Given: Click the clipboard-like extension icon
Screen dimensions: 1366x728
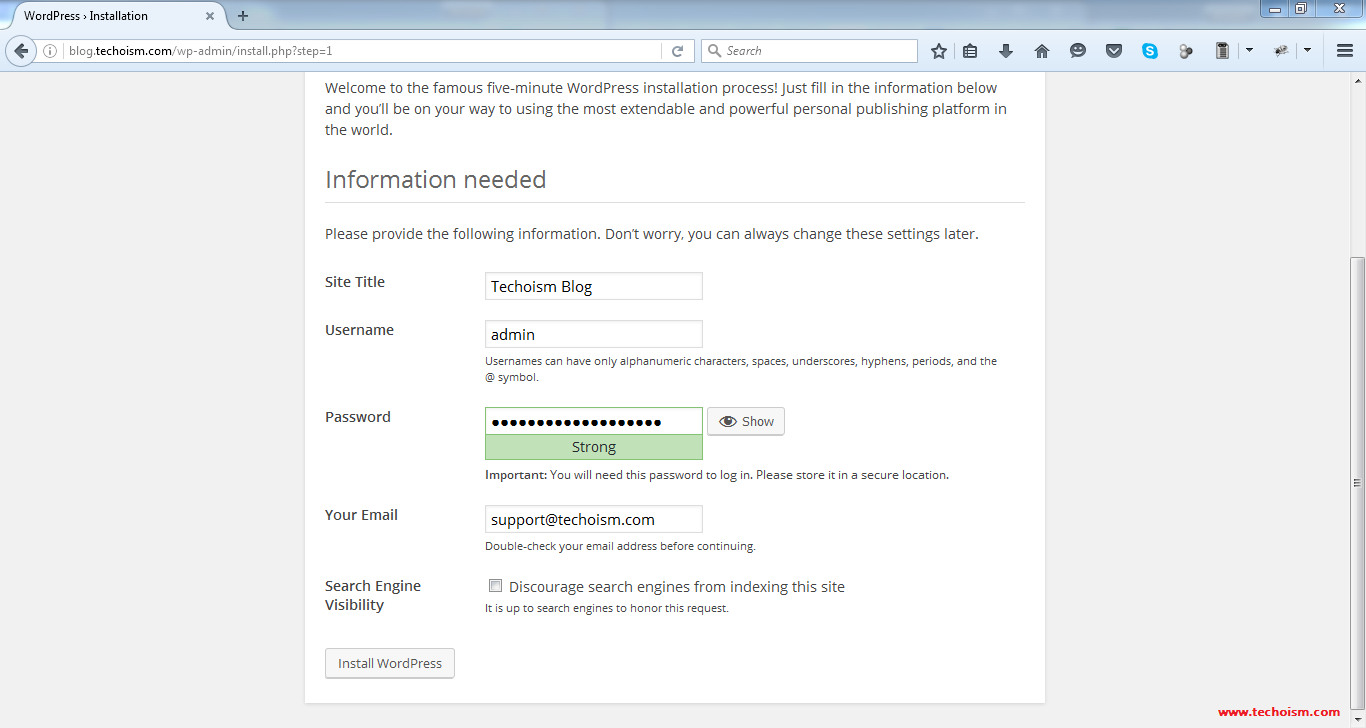Looking at the screenshot, I should tap(1222, 51).
